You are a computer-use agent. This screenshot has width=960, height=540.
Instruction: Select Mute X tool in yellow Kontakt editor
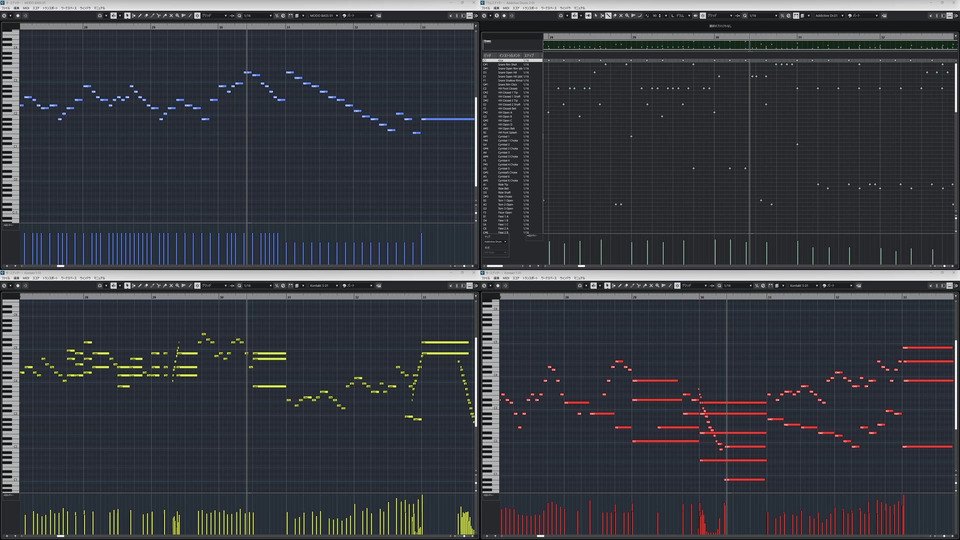click(x=171, y=285)
